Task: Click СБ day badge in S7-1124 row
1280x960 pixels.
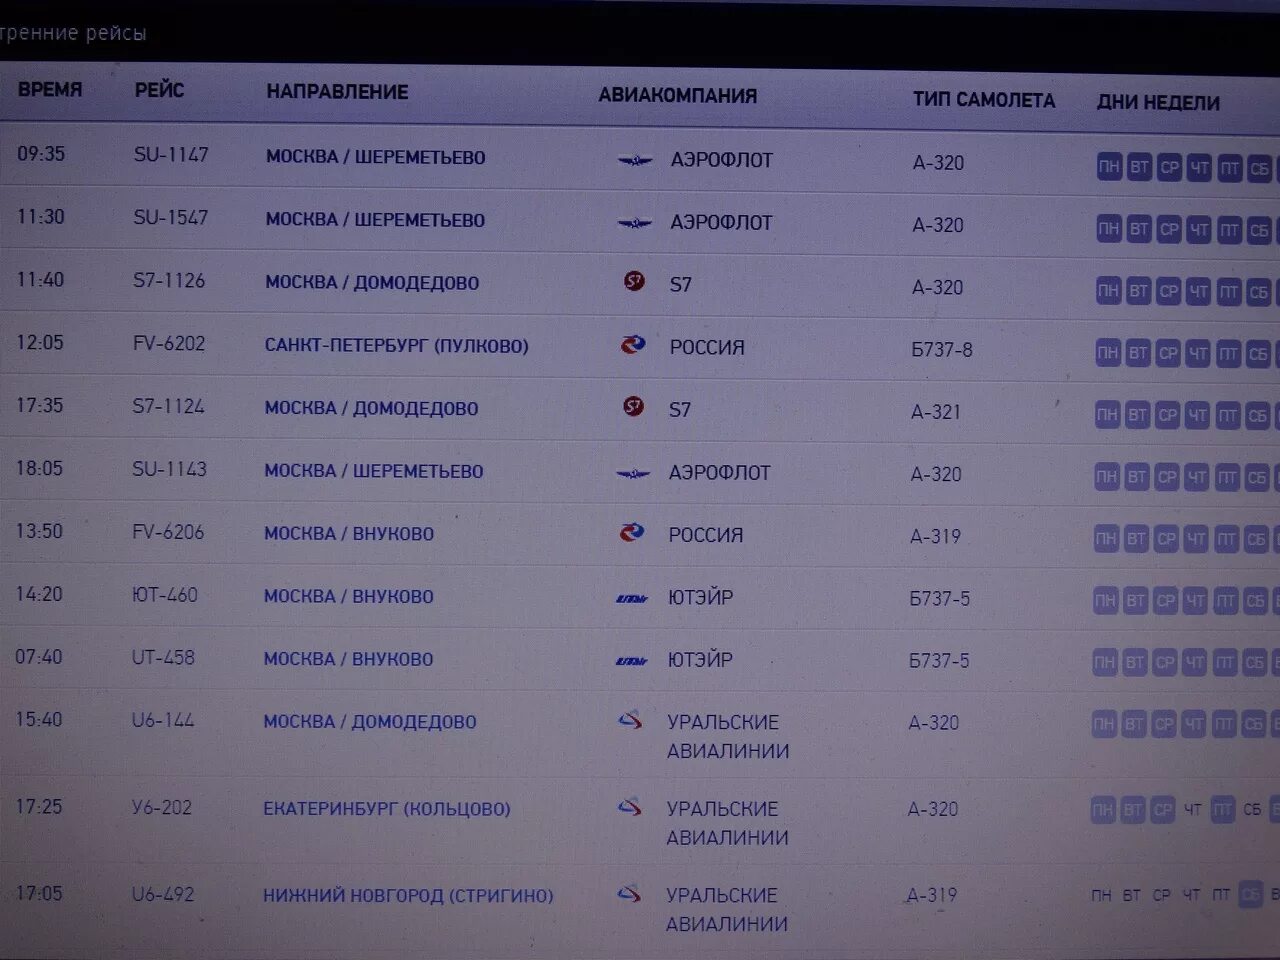Action: 1257,416
